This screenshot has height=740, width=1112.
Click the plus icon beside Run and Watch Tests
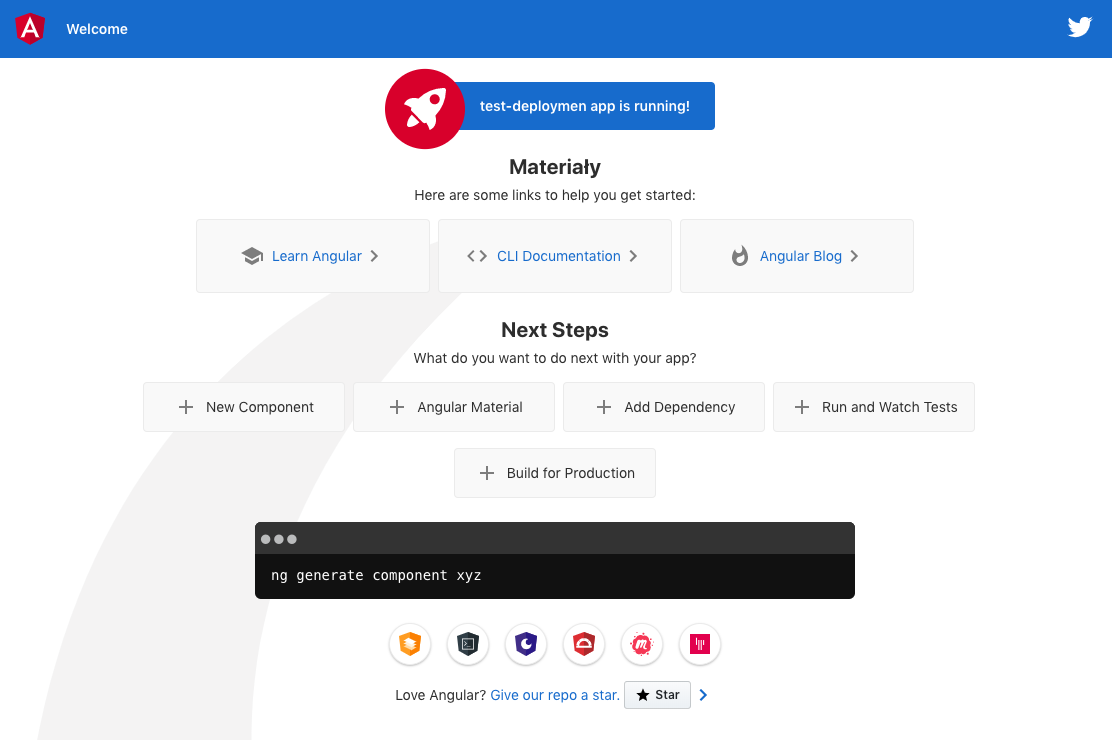[x=802, y=407]
